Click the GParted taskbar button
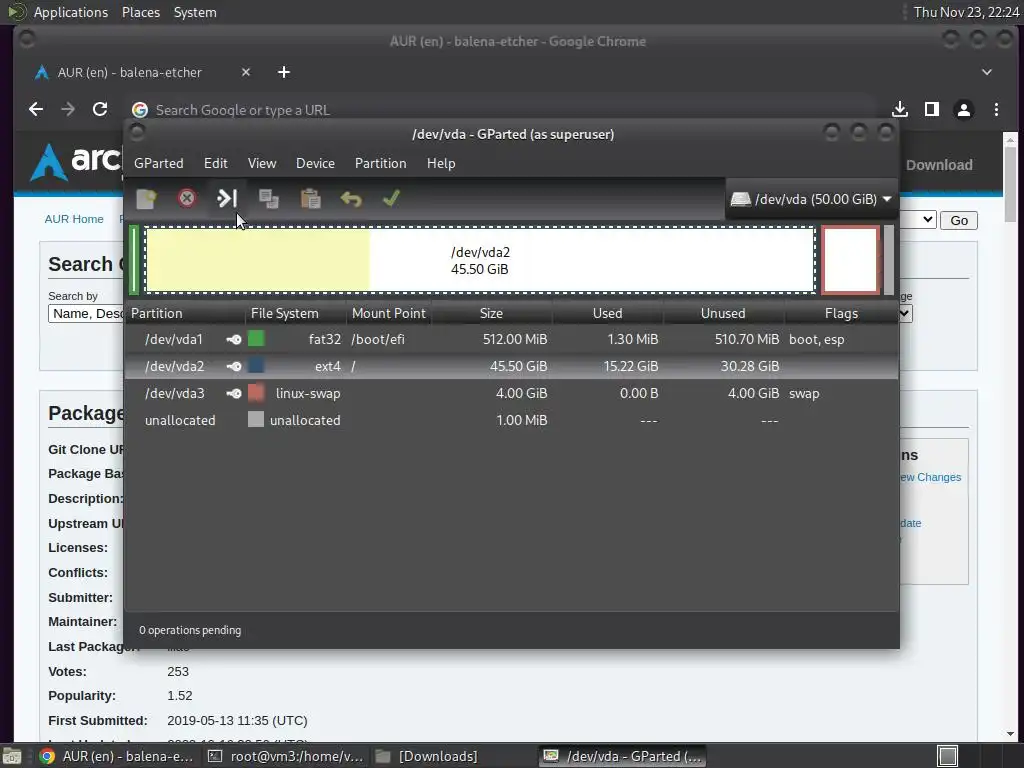 622,756
